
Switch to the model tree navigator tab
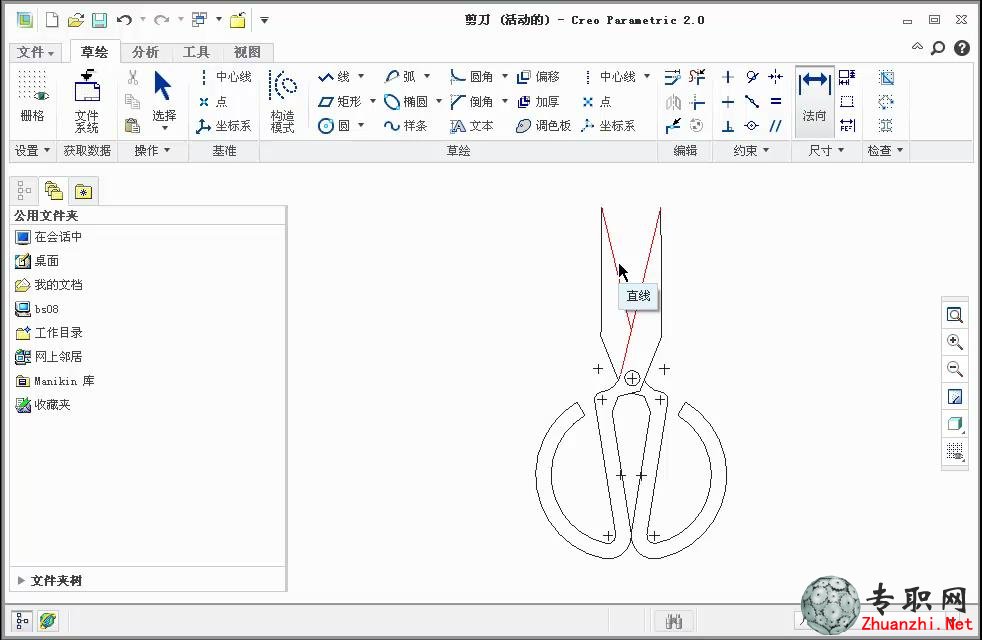pyautogui.click(x=24, y=190)
